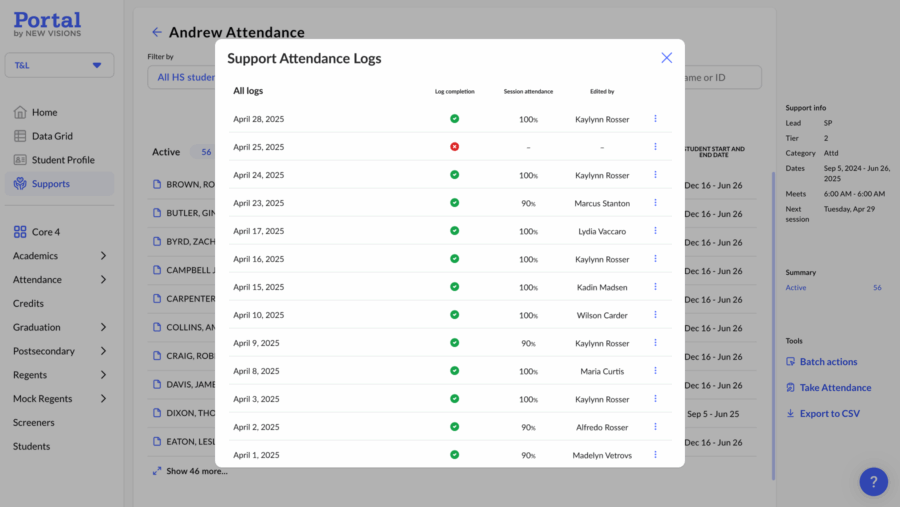Click Take Attendance link
Screen dimensions: 900x507
(x=834, y=388)
